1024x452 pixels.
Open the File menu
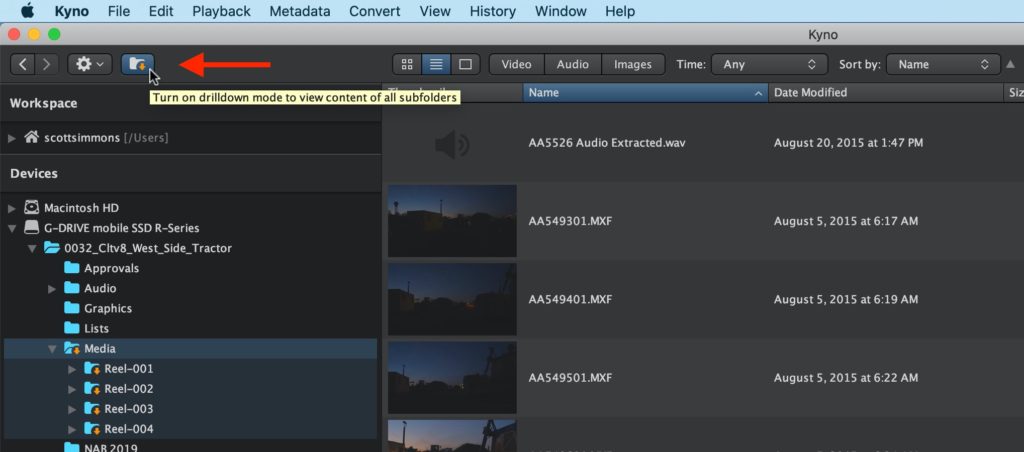tap(119, 11)
